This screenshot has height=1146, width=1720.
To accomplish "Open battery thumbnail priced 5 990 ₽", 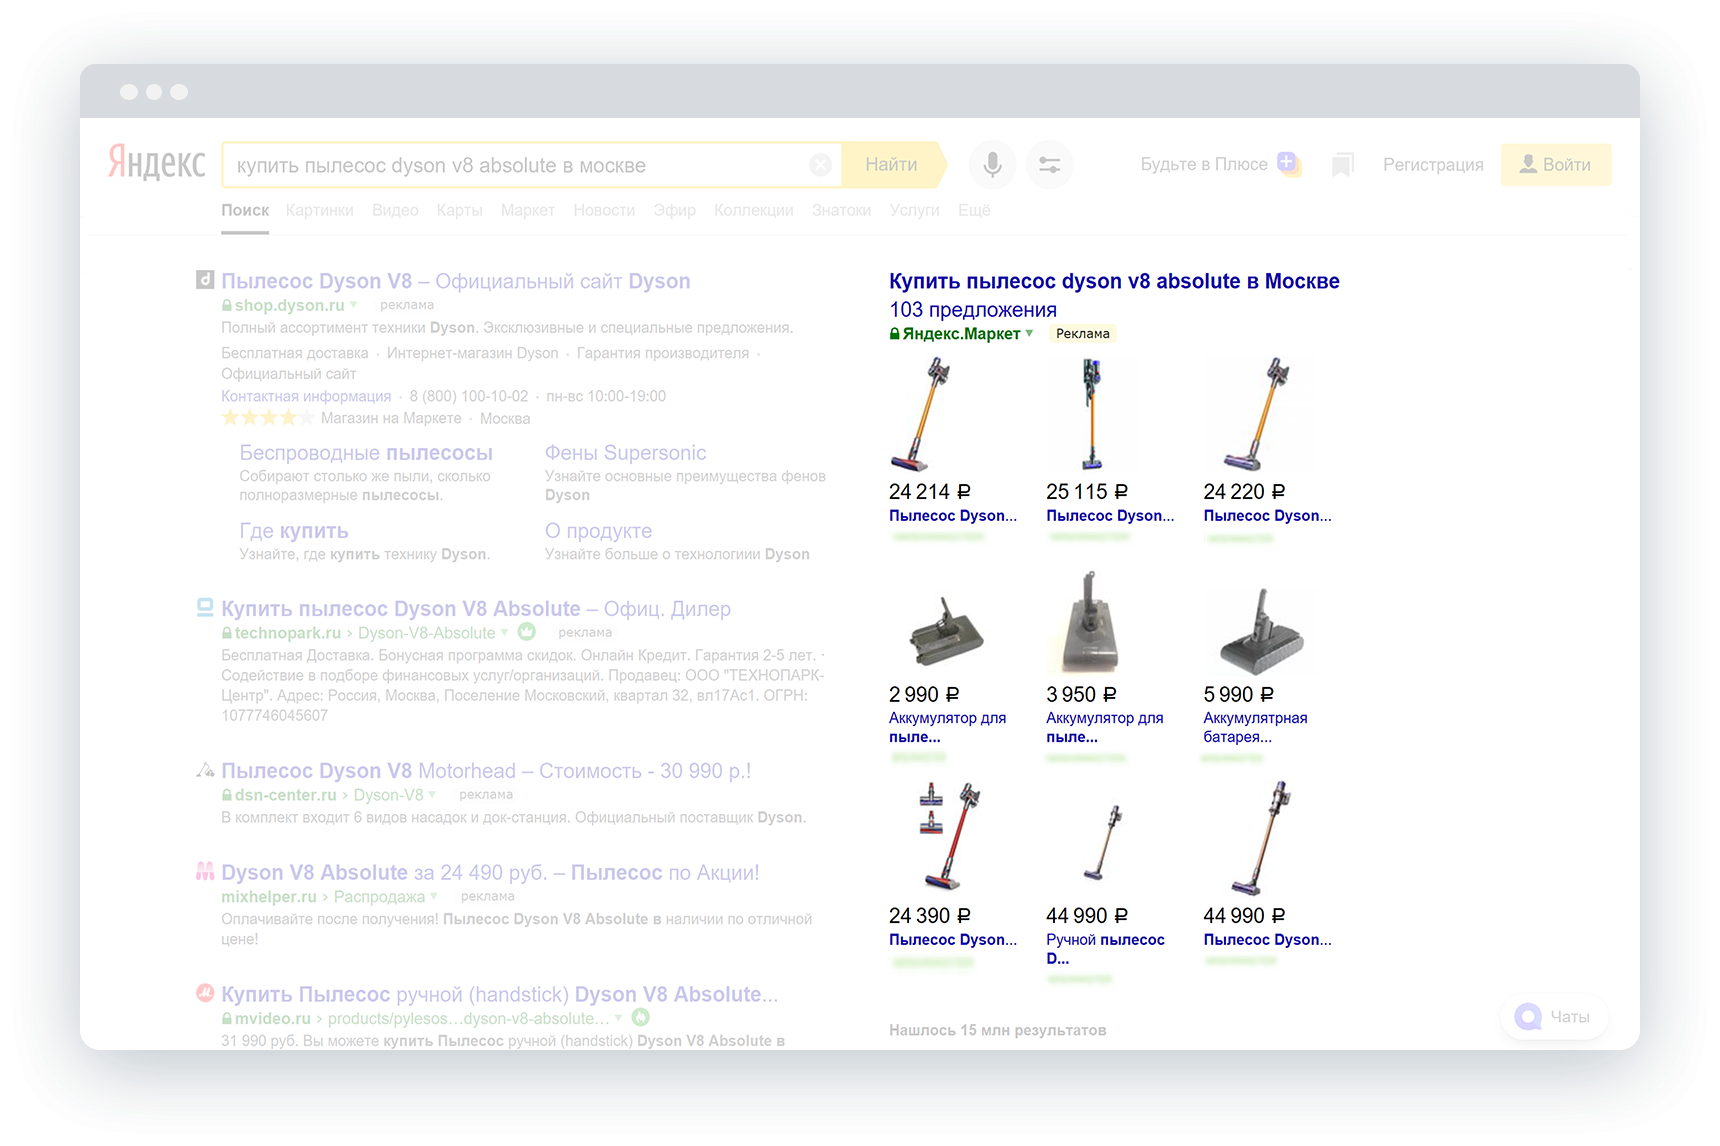I will [x=1261, y=630].
